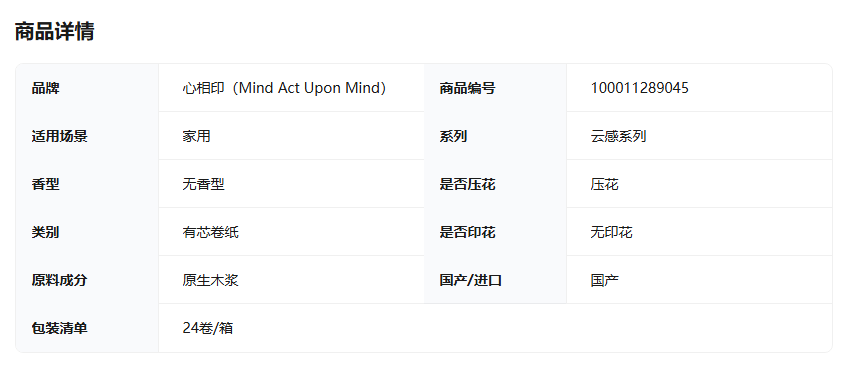The width and height of the screenshot is (845, 369).
Task: Select the 商品编号 label
Action: pyautogui.click(x=467, y=88)
